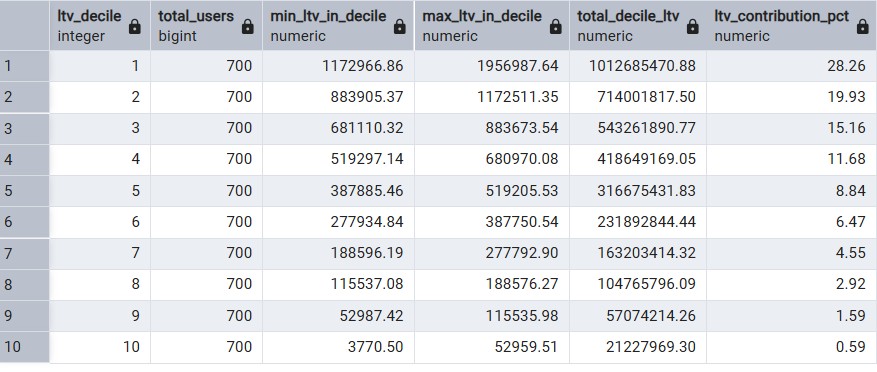Click the lock icon in max_ltv_in_decile header
Image resolution: width=877 pixels, height=372 pixels.
tap(555, 26)
